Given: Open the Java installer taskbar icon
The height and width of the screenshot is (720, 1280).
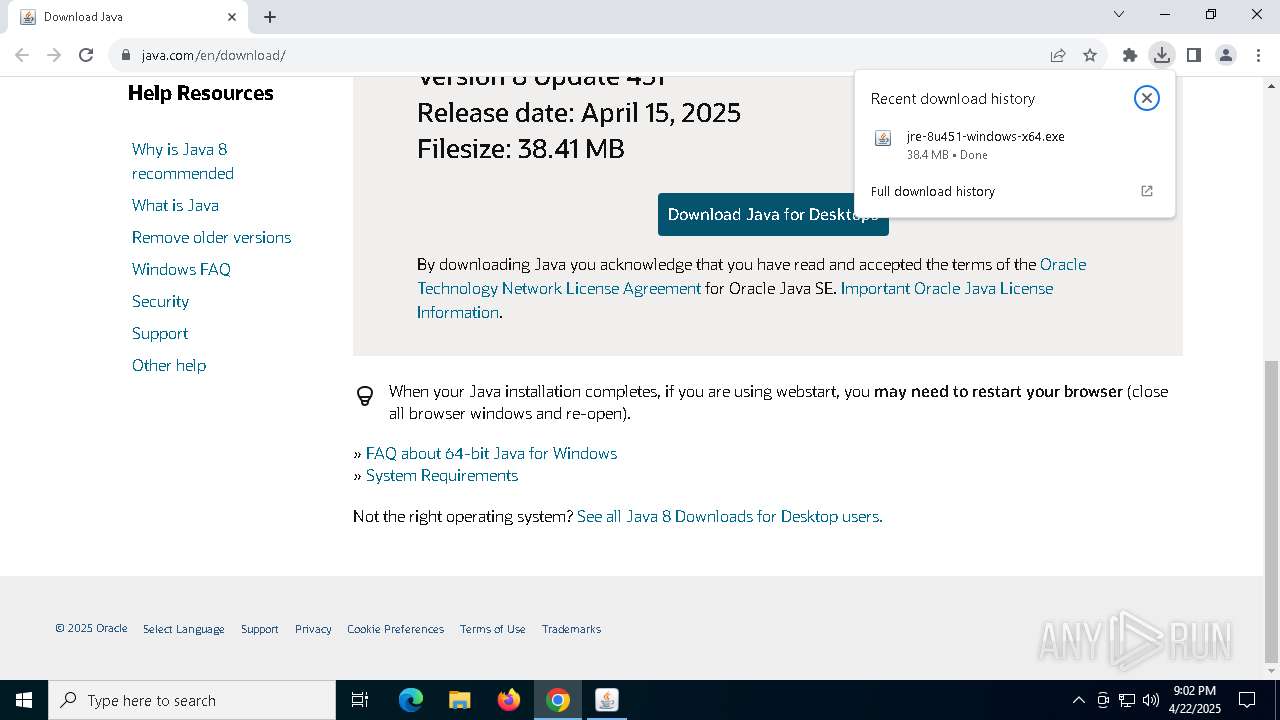Looking at the screenshot, I should 606,700.
